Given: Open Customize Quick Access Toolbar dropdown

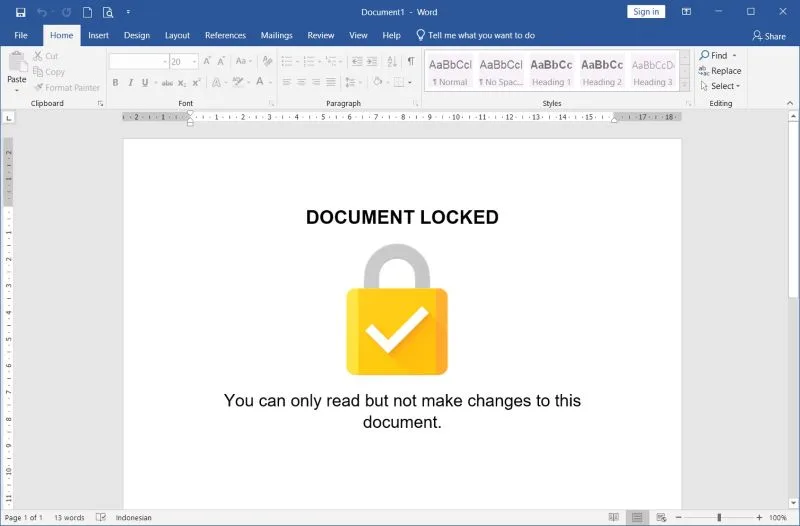Looking at the screenshot, I should click(x=129, y=12).
